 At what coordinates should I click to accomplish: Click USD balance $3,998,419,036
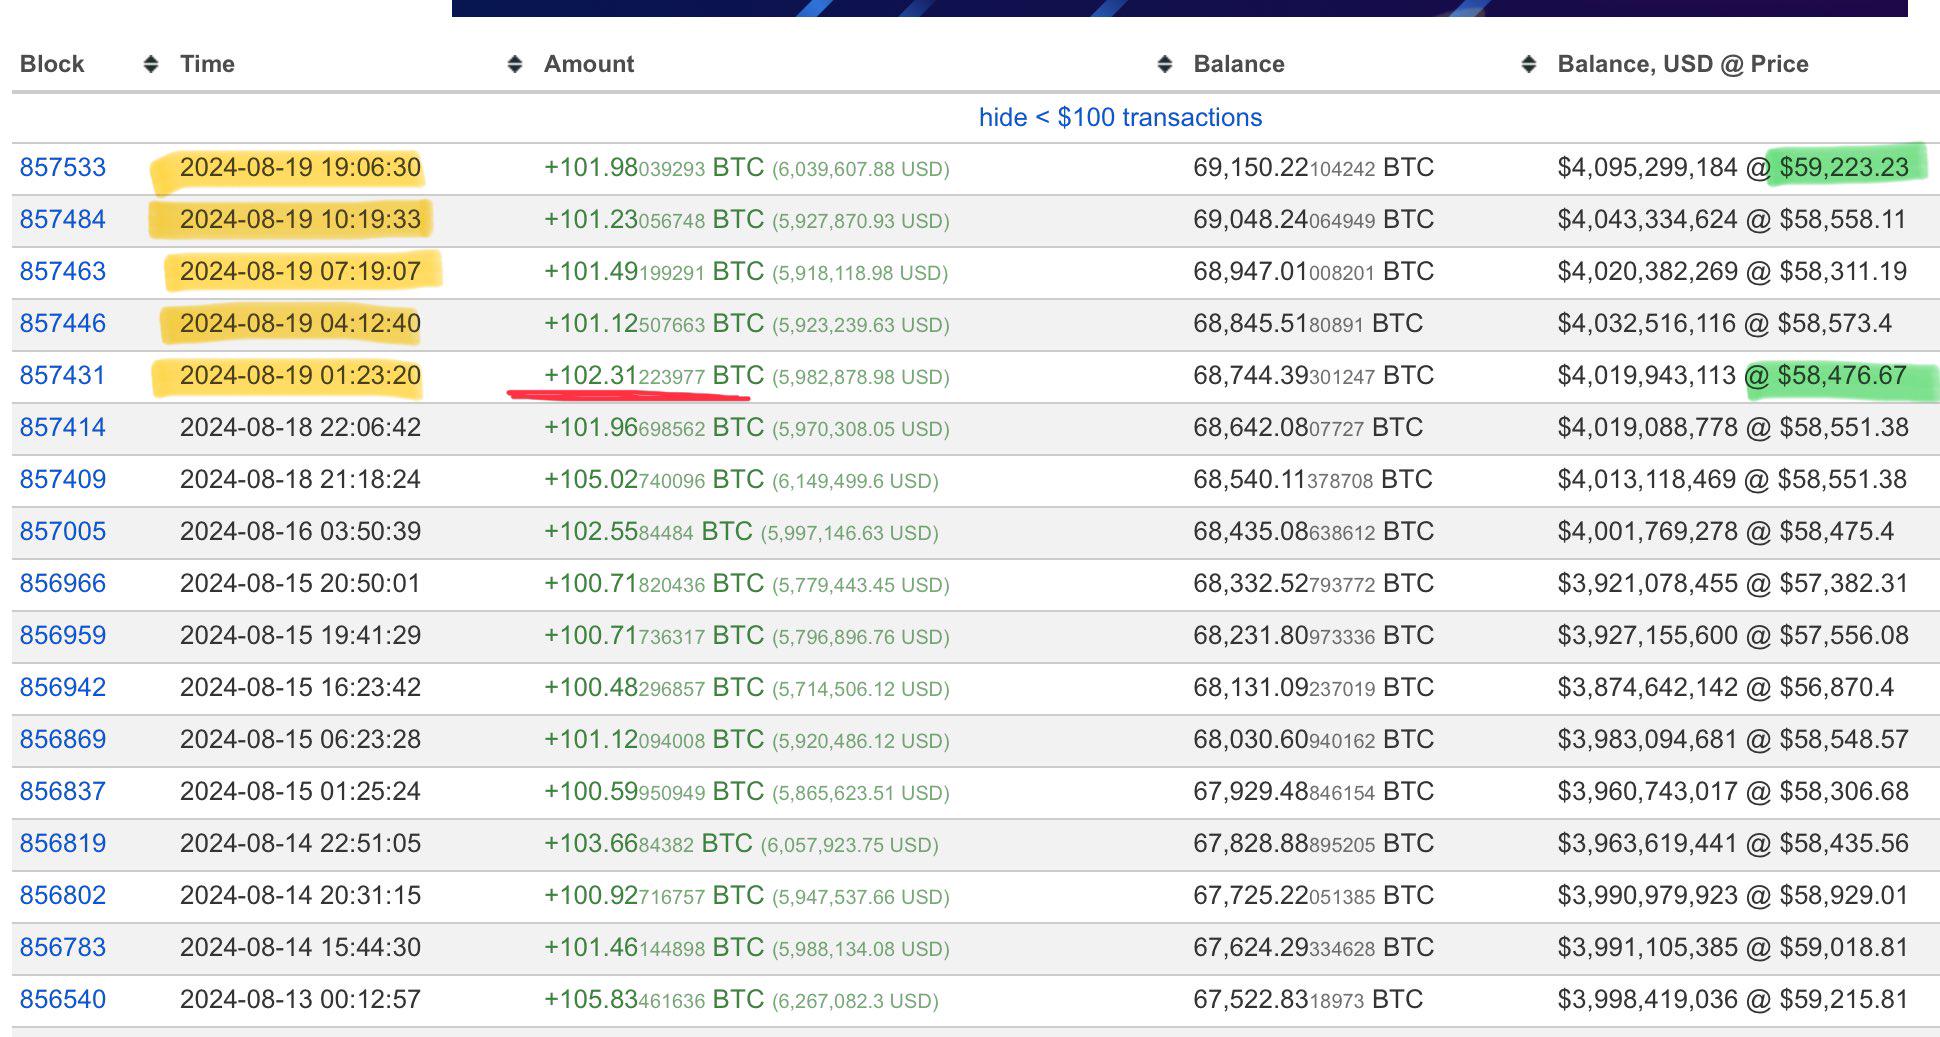pos(1647,999)
